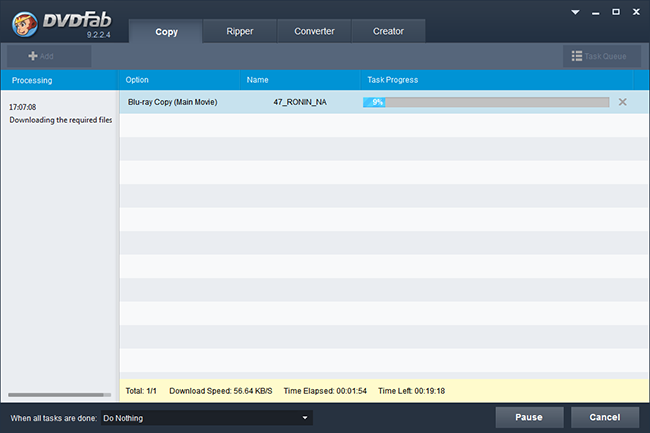Click the Name column header
This screenshot has width=650, height=433.
point(300,80)
